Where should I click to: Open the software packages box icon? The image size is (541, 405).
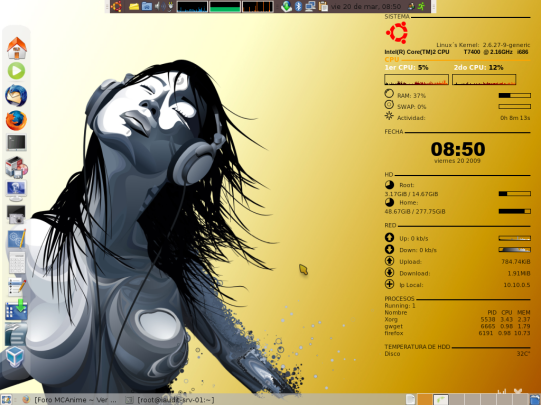[16, 167]
